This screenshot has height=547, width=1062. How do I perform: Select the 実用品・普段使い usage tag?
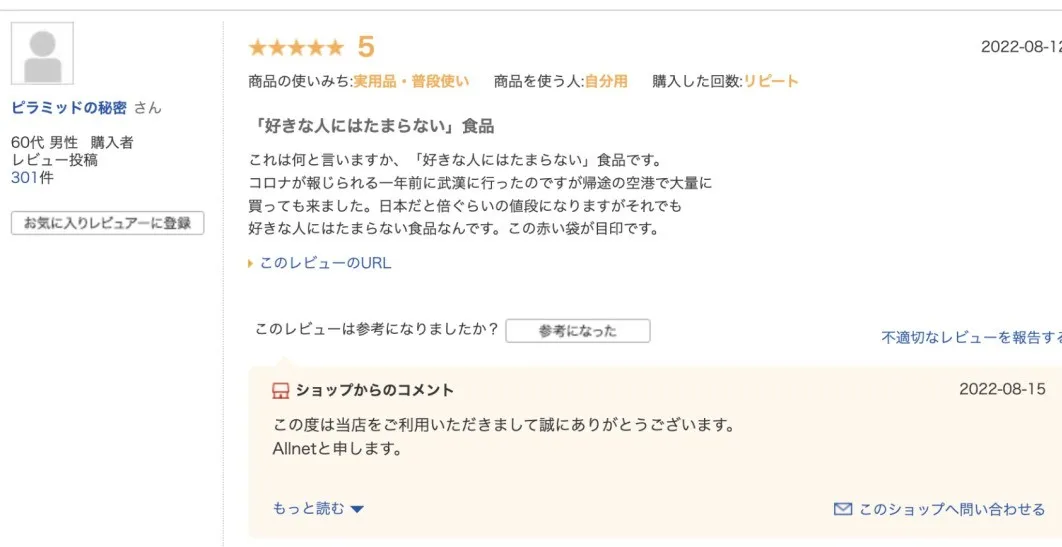[411, 82]
